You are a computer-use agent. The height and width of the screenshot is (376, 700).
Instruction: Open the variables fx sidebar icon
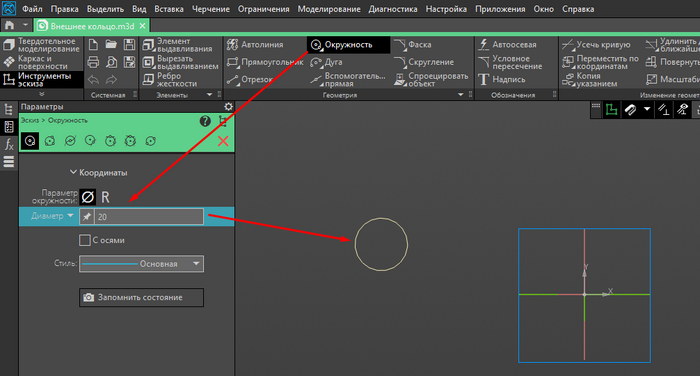coord(8,144)
